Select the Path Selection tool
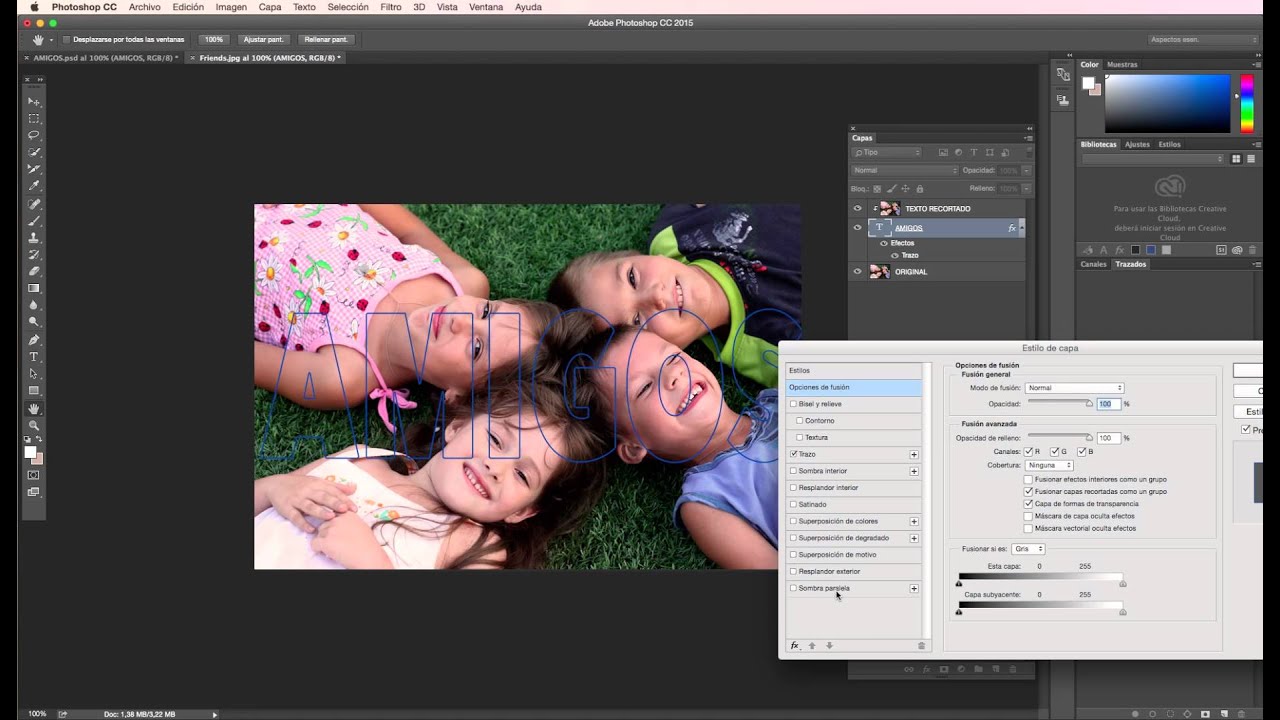Image resolution: width=1280 pixels, height=720 pixels. click(x=34, y=374)
